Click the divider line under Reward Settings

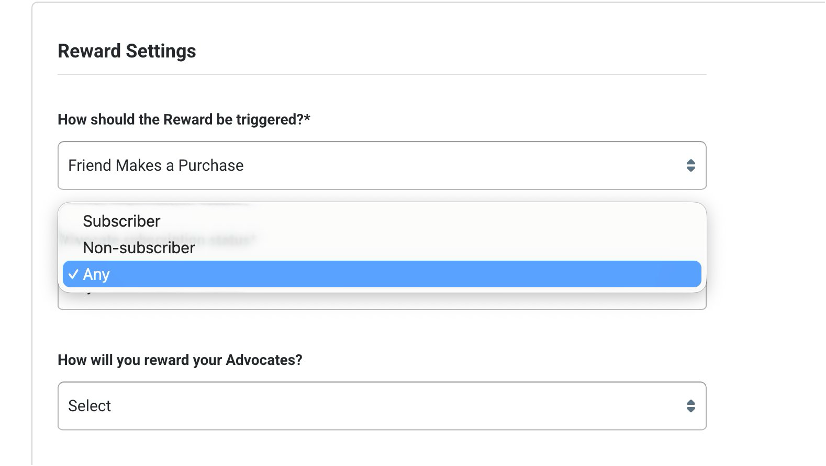381,74
